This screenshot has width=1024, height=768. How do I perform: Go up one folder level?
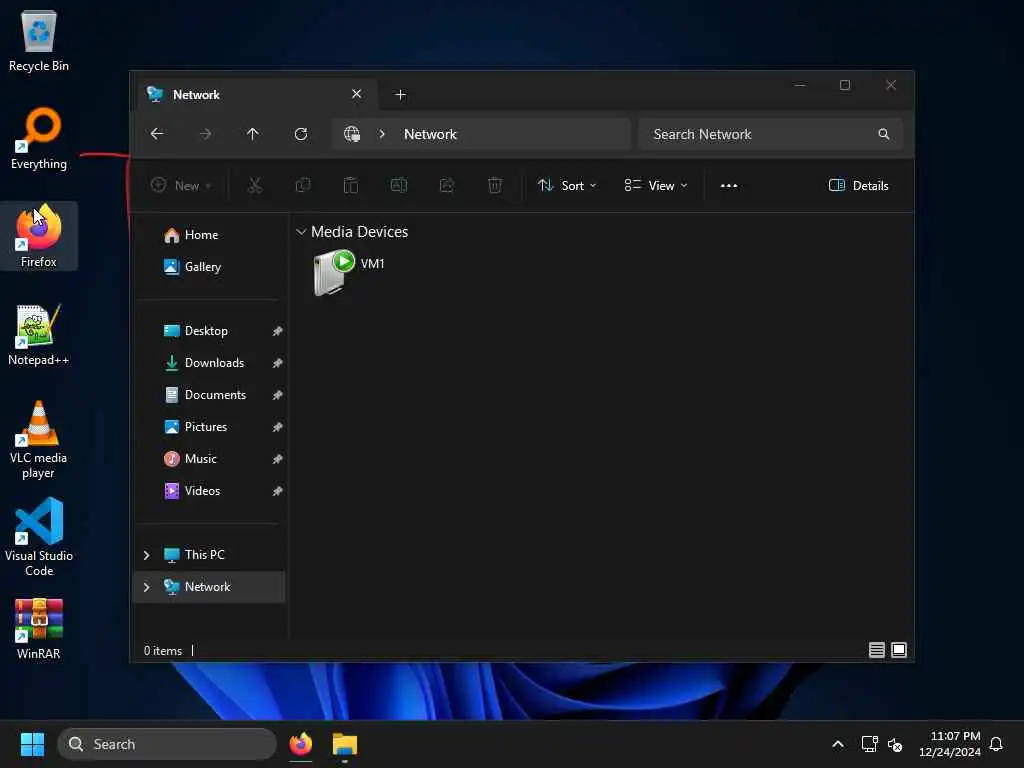pos(253,134)
